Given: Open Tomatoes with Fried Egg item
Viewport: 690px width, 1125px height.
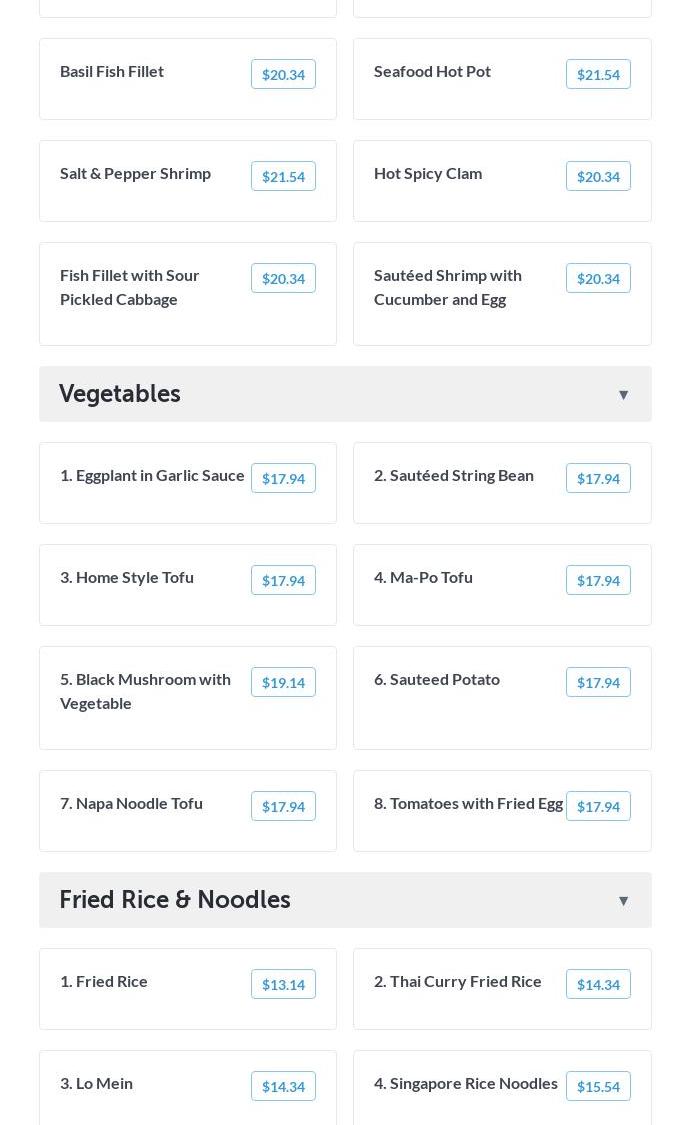Looking at the screenshot, I should 468,803.
